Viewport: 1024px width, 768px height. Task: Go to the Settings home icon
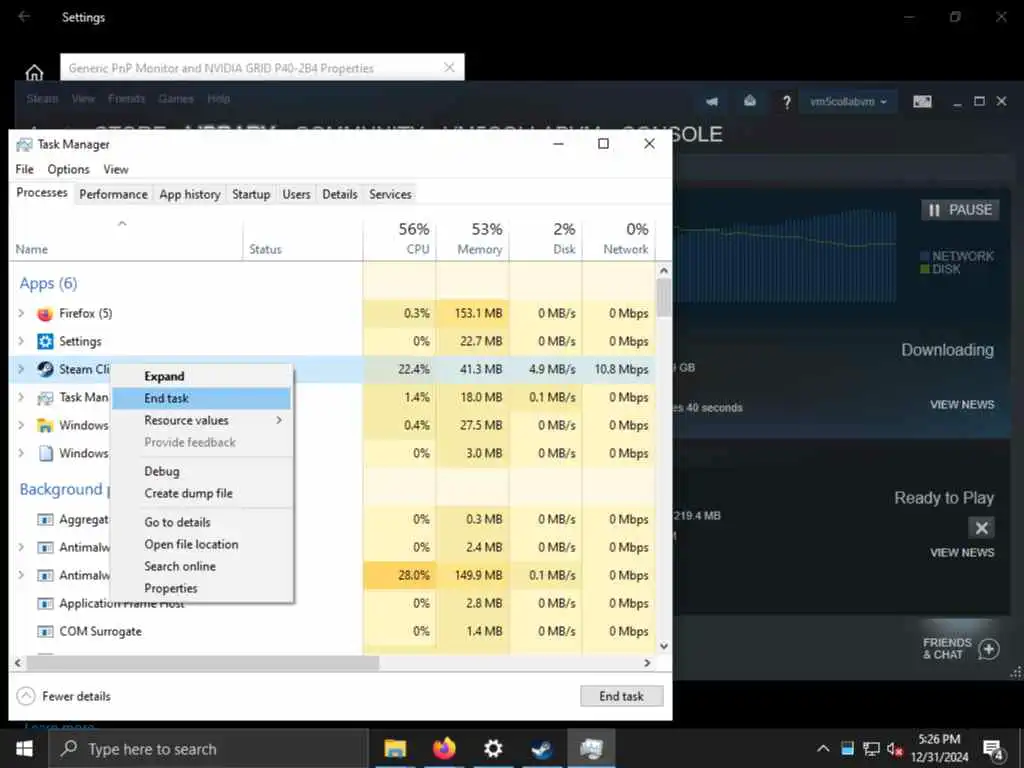[34, 72]
